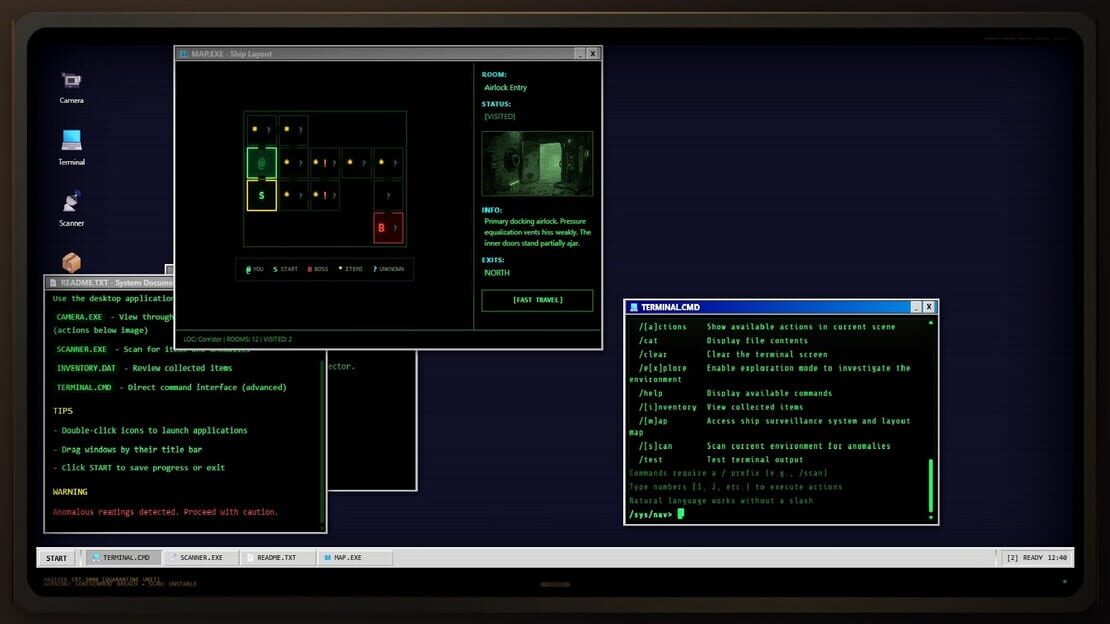Click the /[m]ap command line in terminal

click(770, 426)
